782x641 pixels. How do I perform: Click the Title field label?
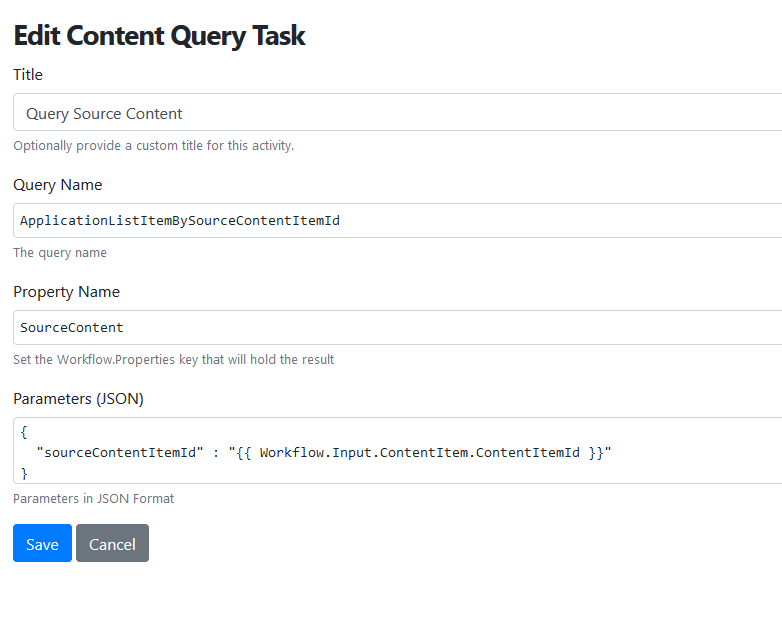point(28,75)
